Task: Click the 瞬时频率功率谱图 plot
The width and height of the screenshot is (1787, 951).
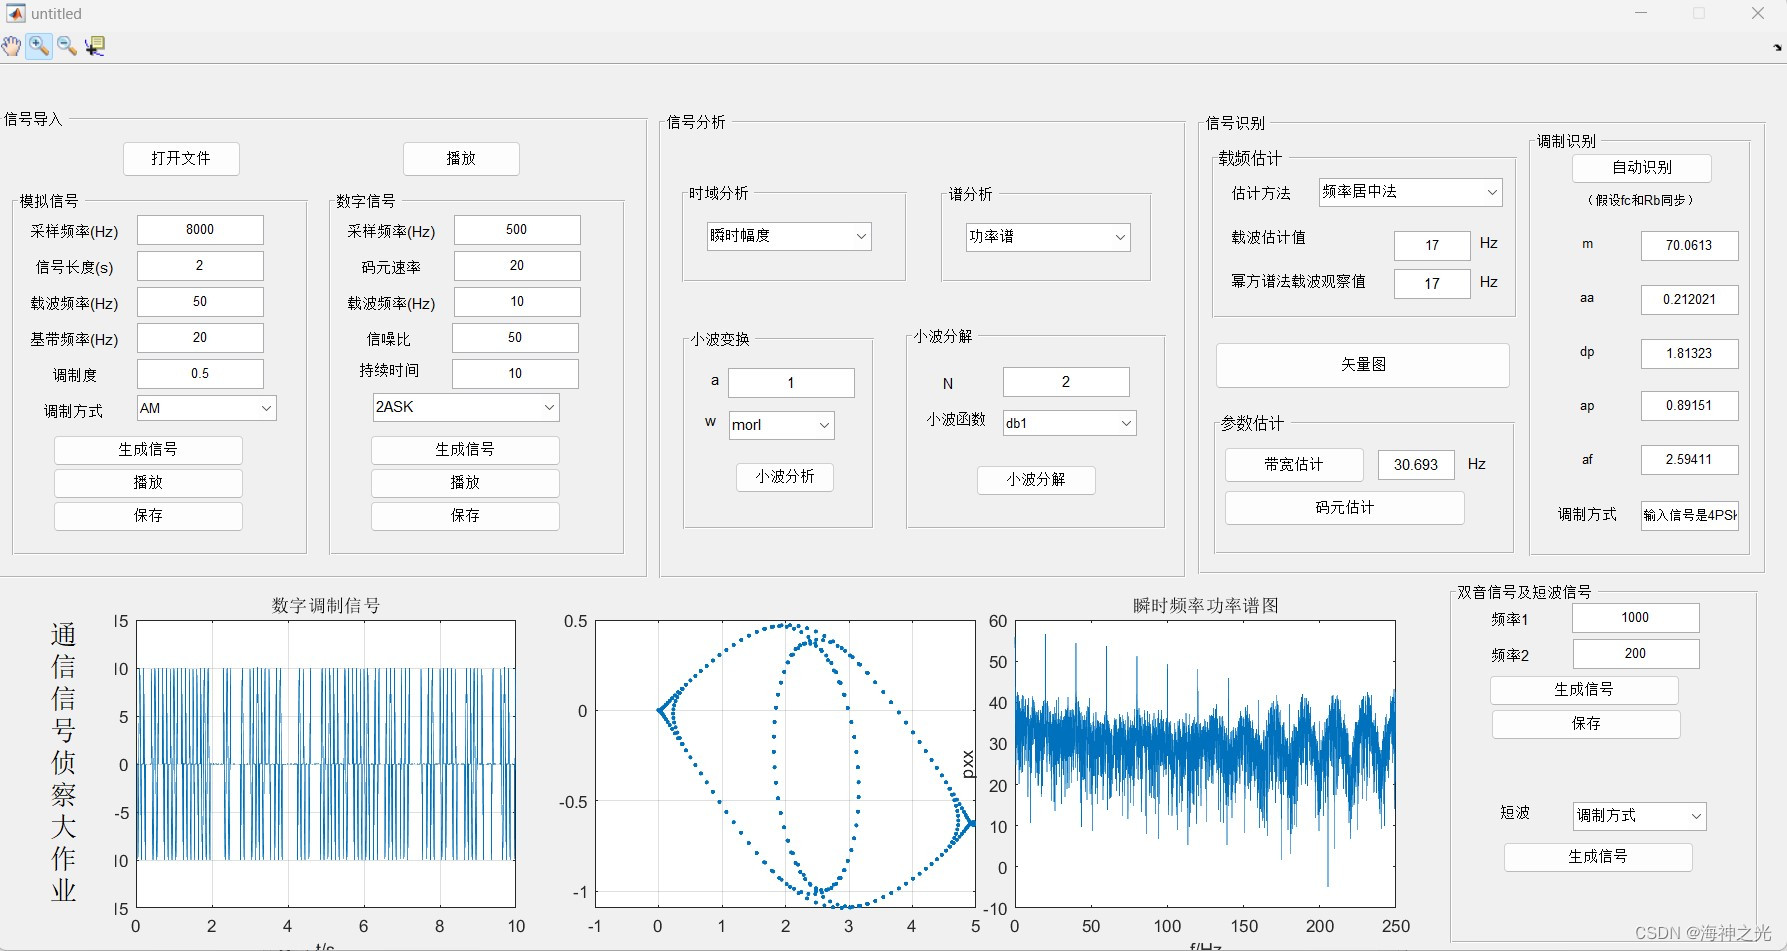Action: click(x=1205, y=764)
